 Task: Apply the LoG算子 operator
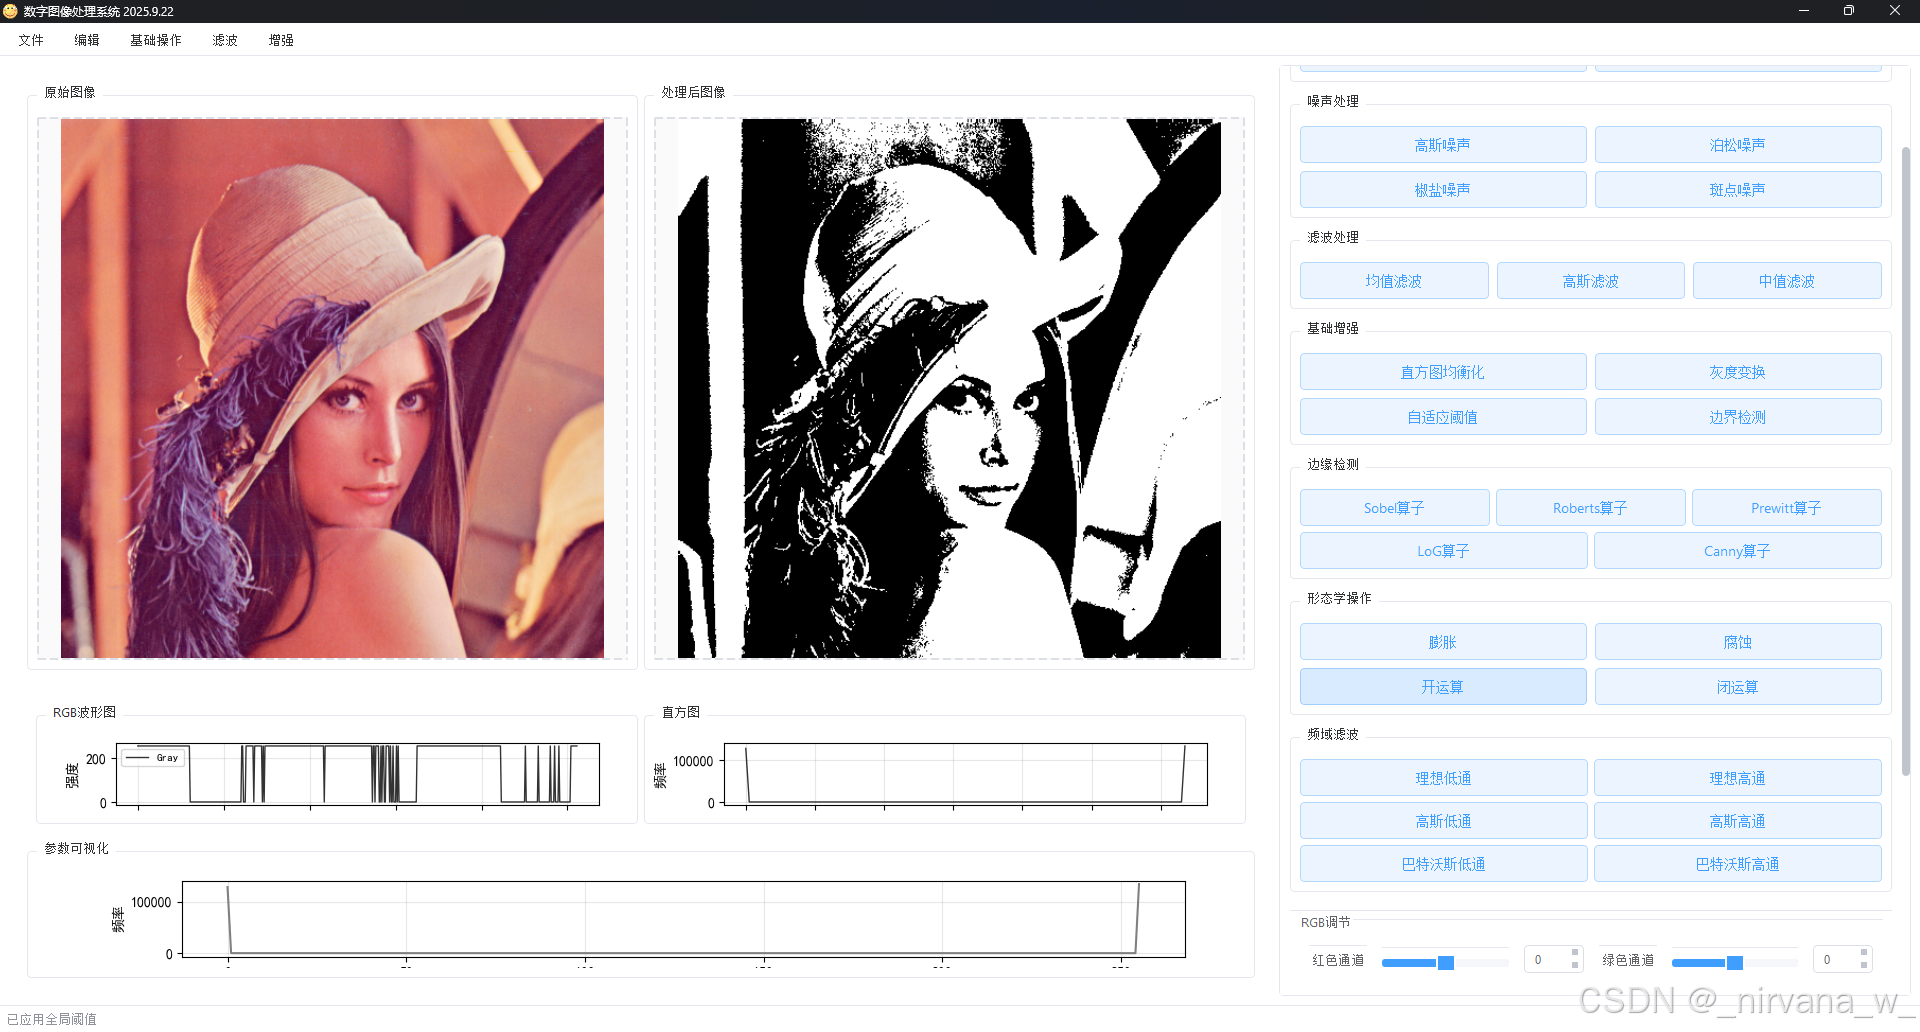tap(1443, 551)
